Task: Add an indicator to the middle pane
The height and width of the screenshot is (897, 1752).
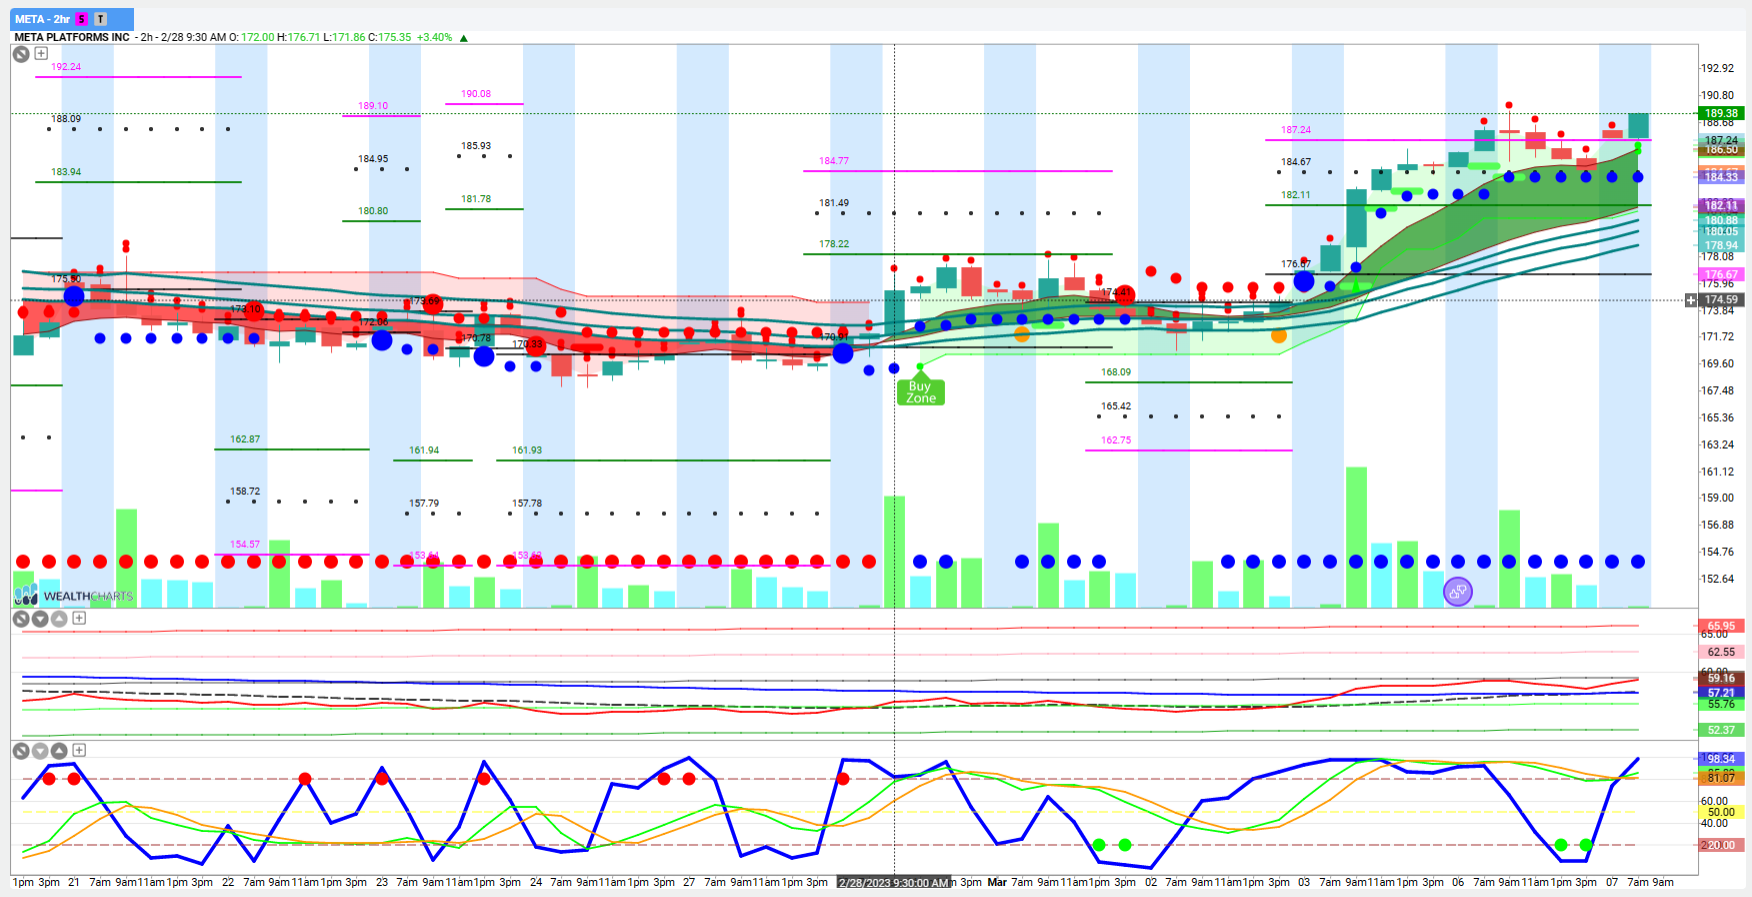Action: 79,618
